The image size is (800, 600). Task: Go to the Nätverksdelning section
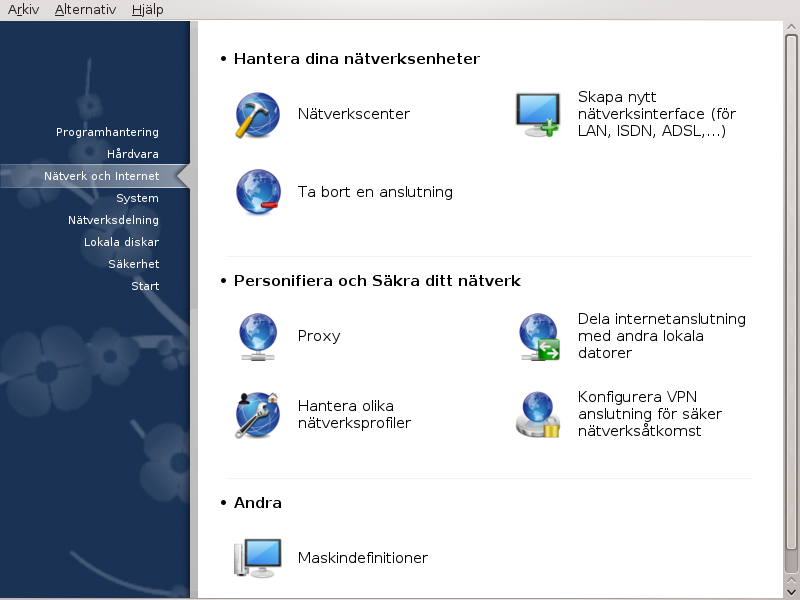(x=113, y=220)
